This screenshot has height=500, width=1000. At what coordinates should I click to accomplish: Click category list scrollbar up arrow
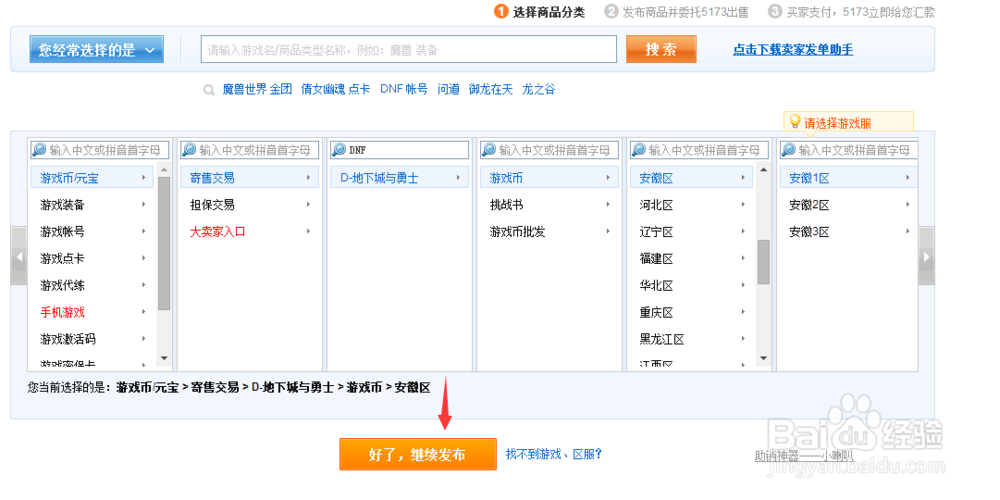(164, 170)
